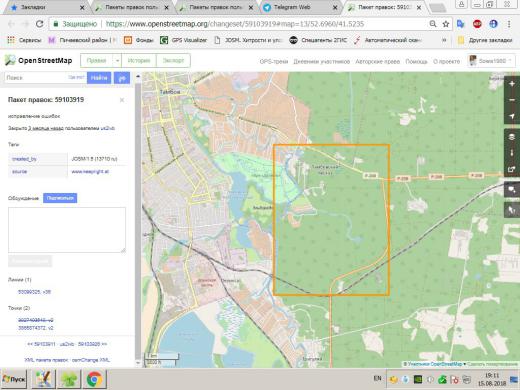
Task: Open the share map panel
Action: tap(512, 169)
